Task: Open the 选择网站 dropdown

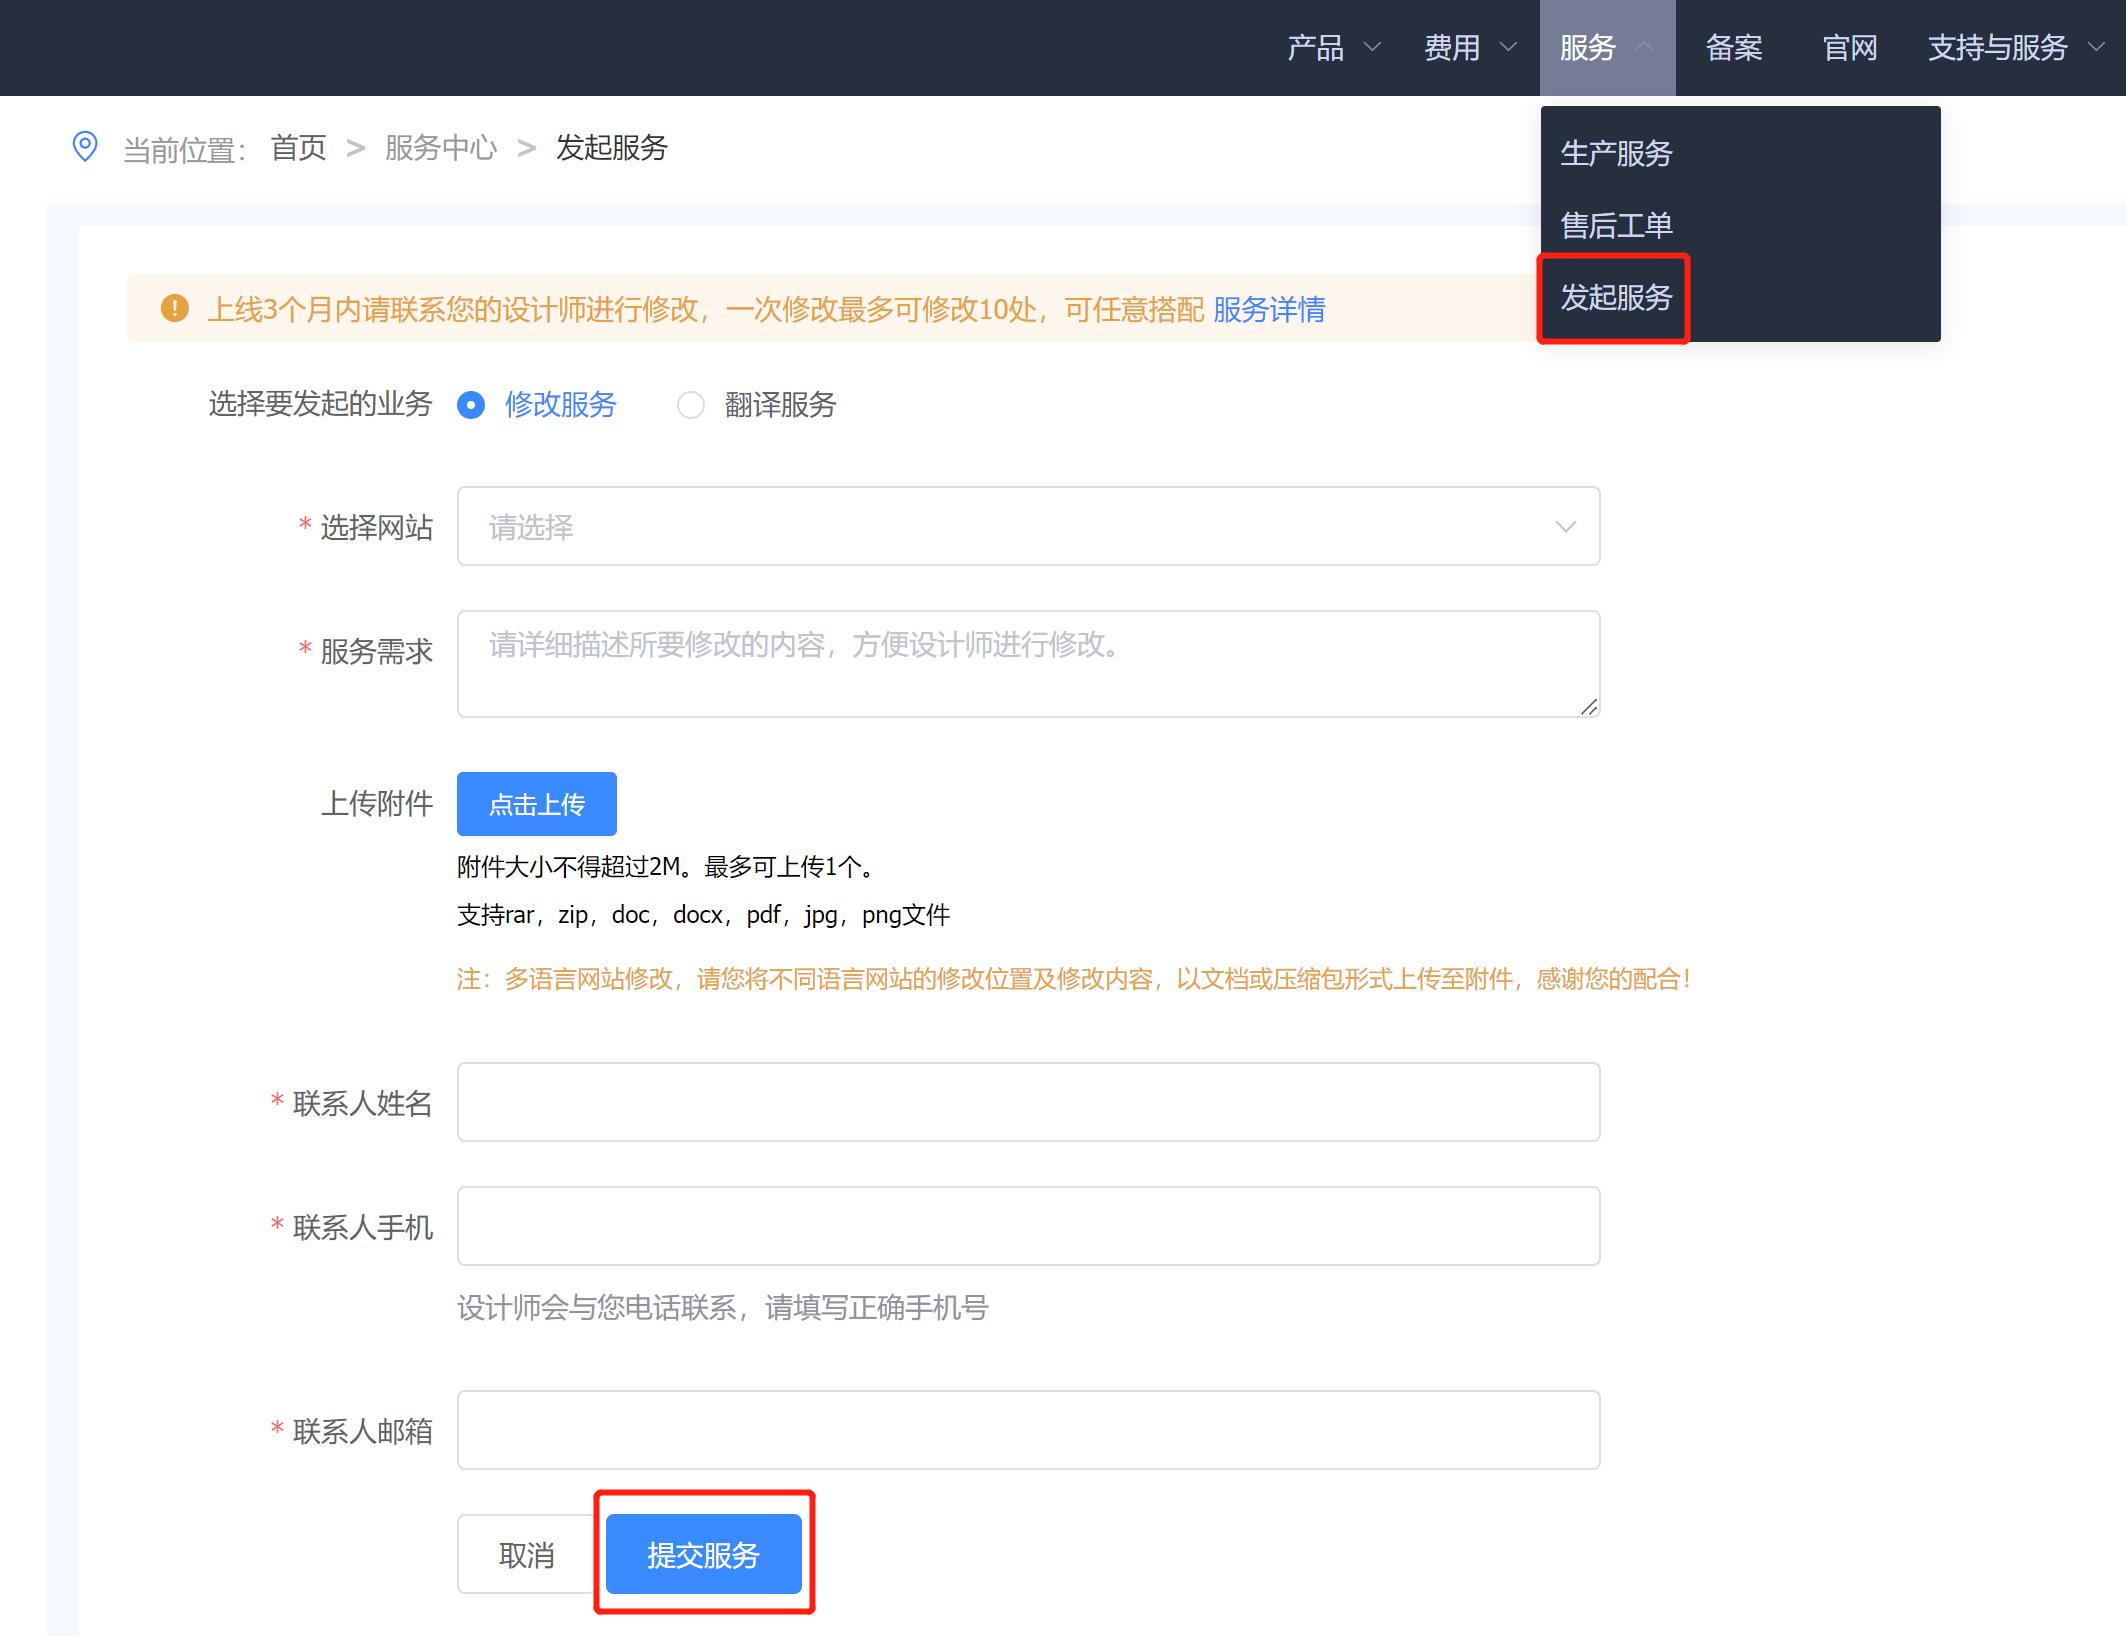Action: pos(1028,526)
